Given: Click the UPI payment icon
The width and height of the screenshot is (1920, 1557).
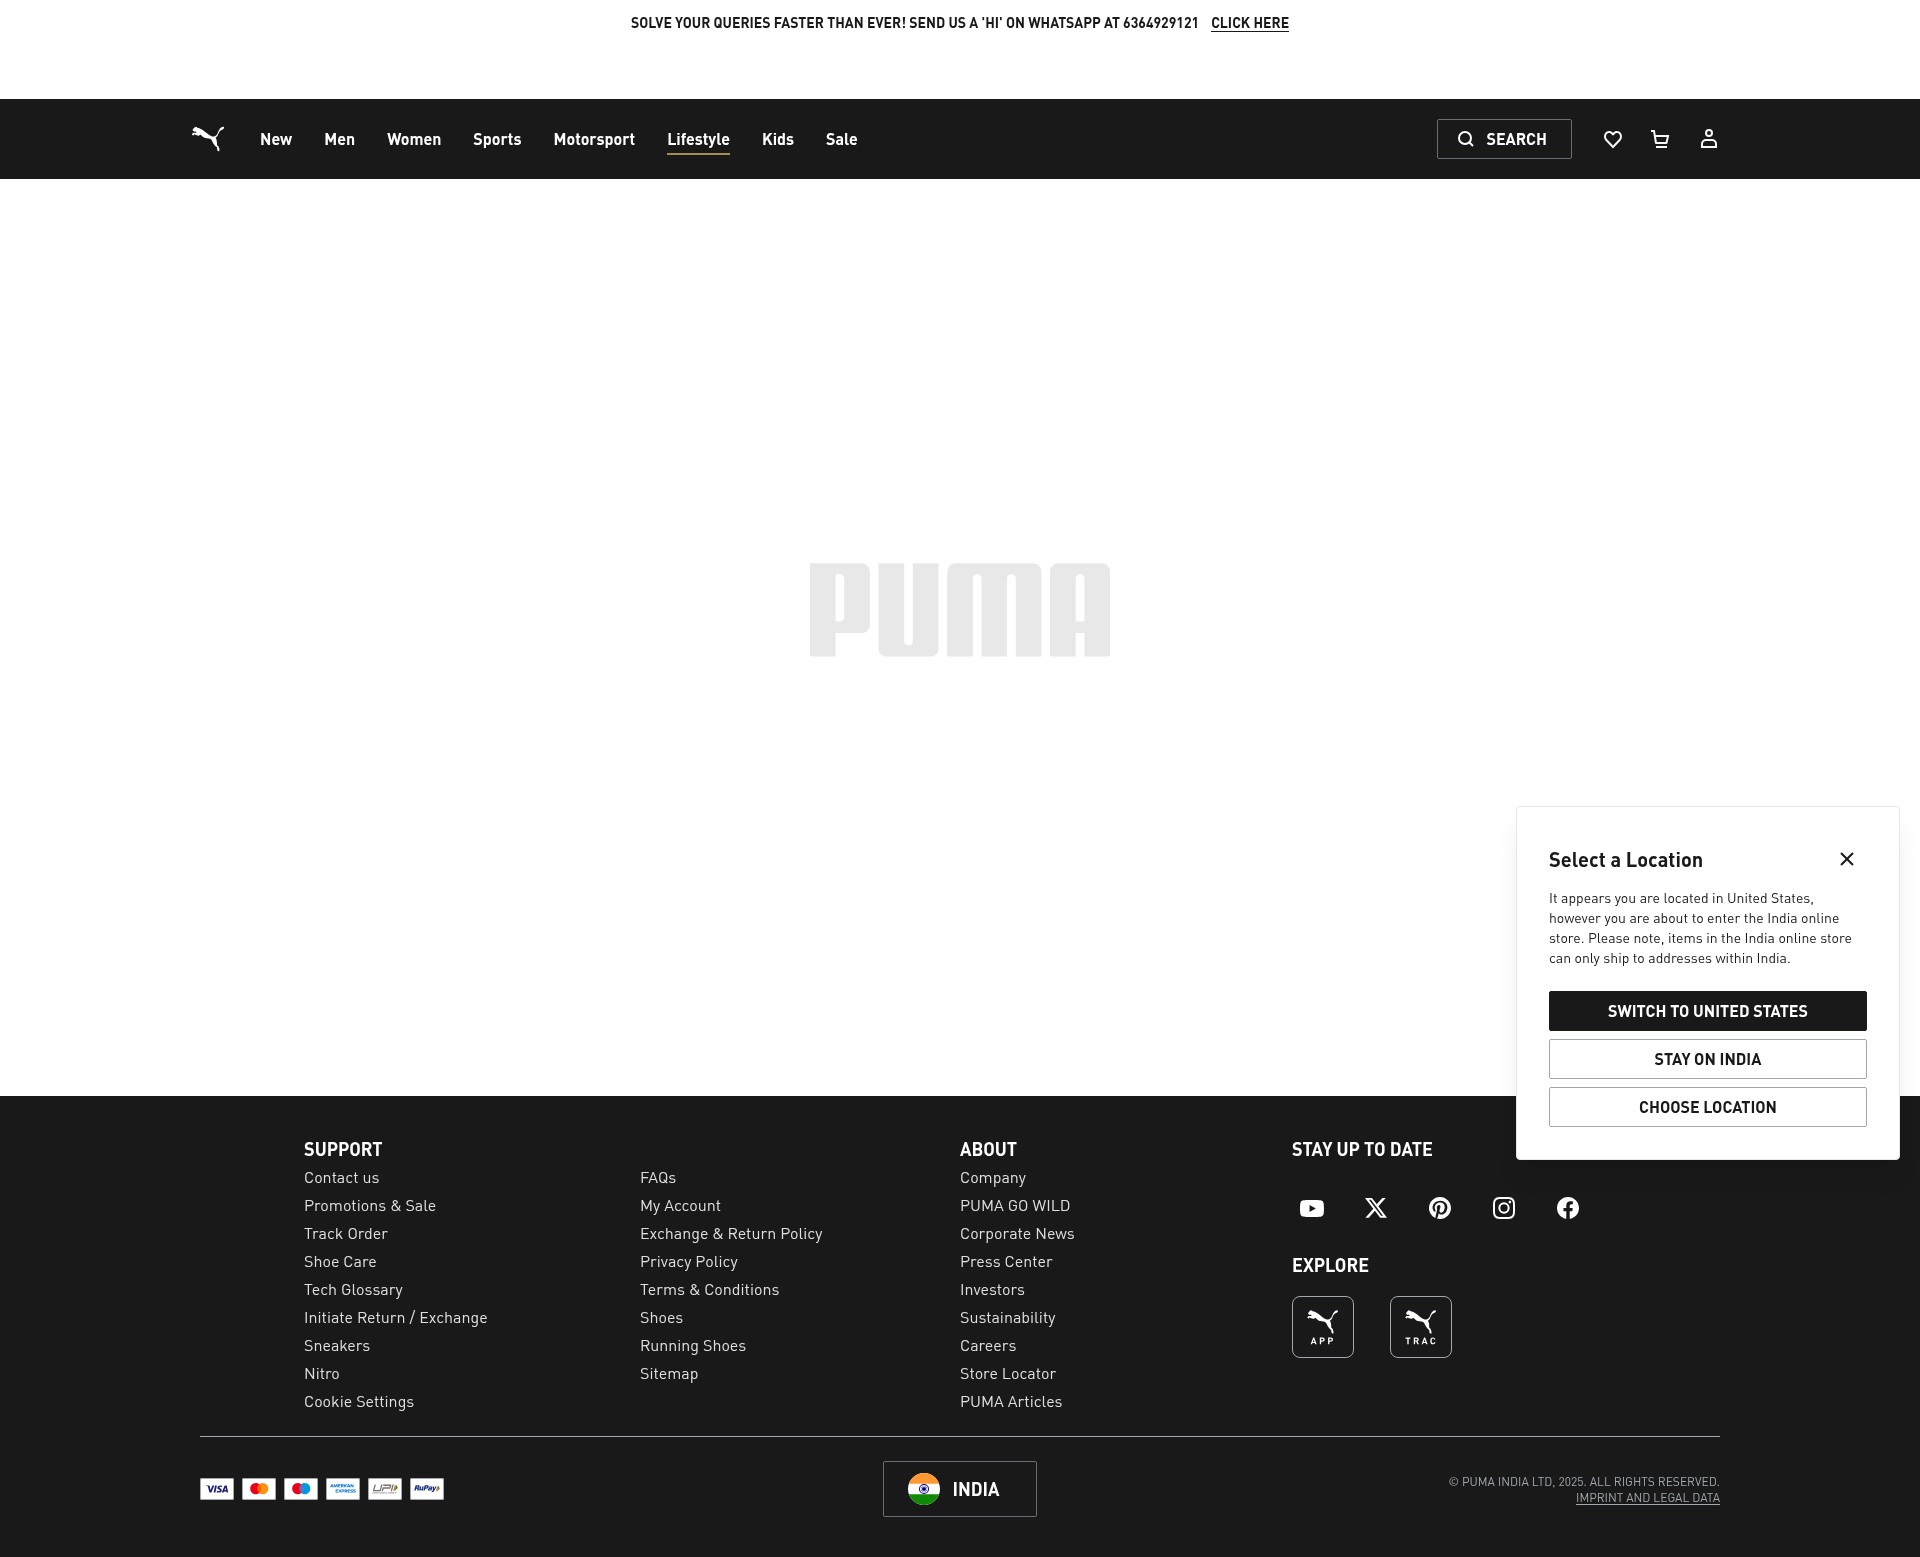Looking at the screenshot, I should point(385,1489).
